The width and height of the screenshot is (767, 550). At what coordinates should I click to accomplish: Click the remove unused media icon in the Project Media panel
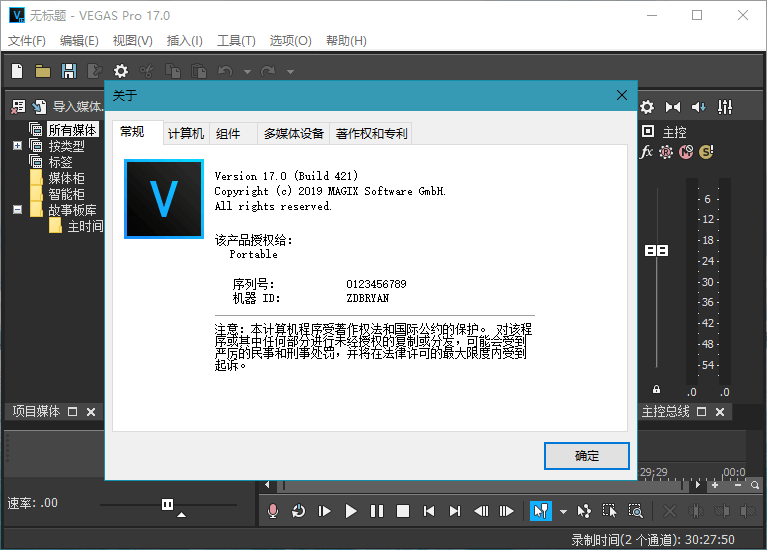19,107
